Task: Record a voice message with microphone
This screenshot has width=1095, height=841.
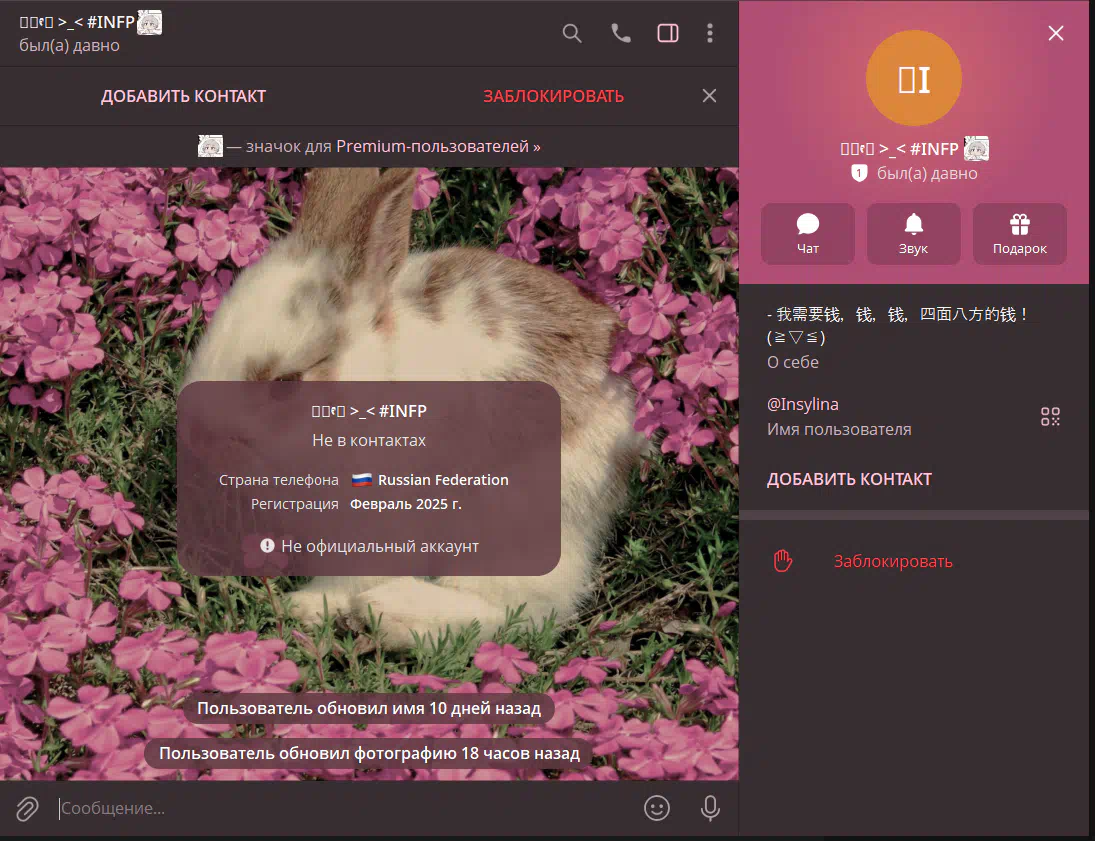Action: pos(710,808)
